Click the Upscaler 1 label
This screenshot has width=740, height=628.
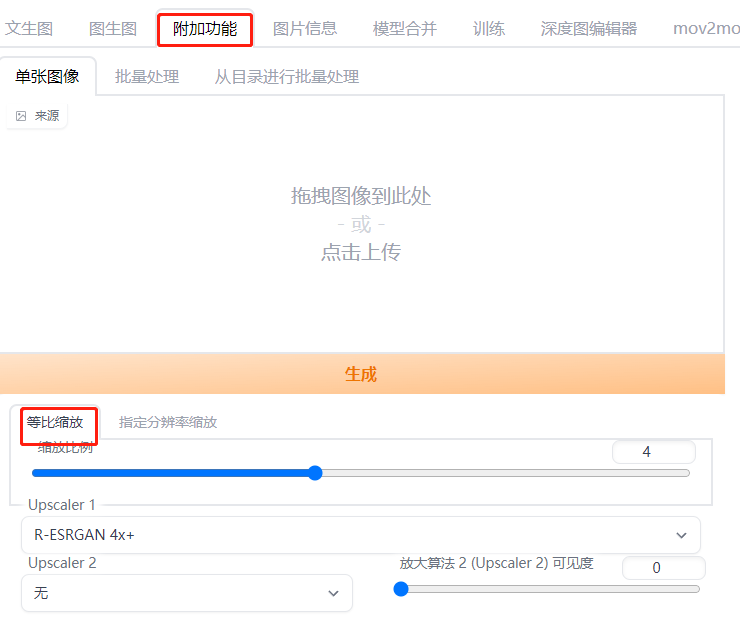point(62,505)
